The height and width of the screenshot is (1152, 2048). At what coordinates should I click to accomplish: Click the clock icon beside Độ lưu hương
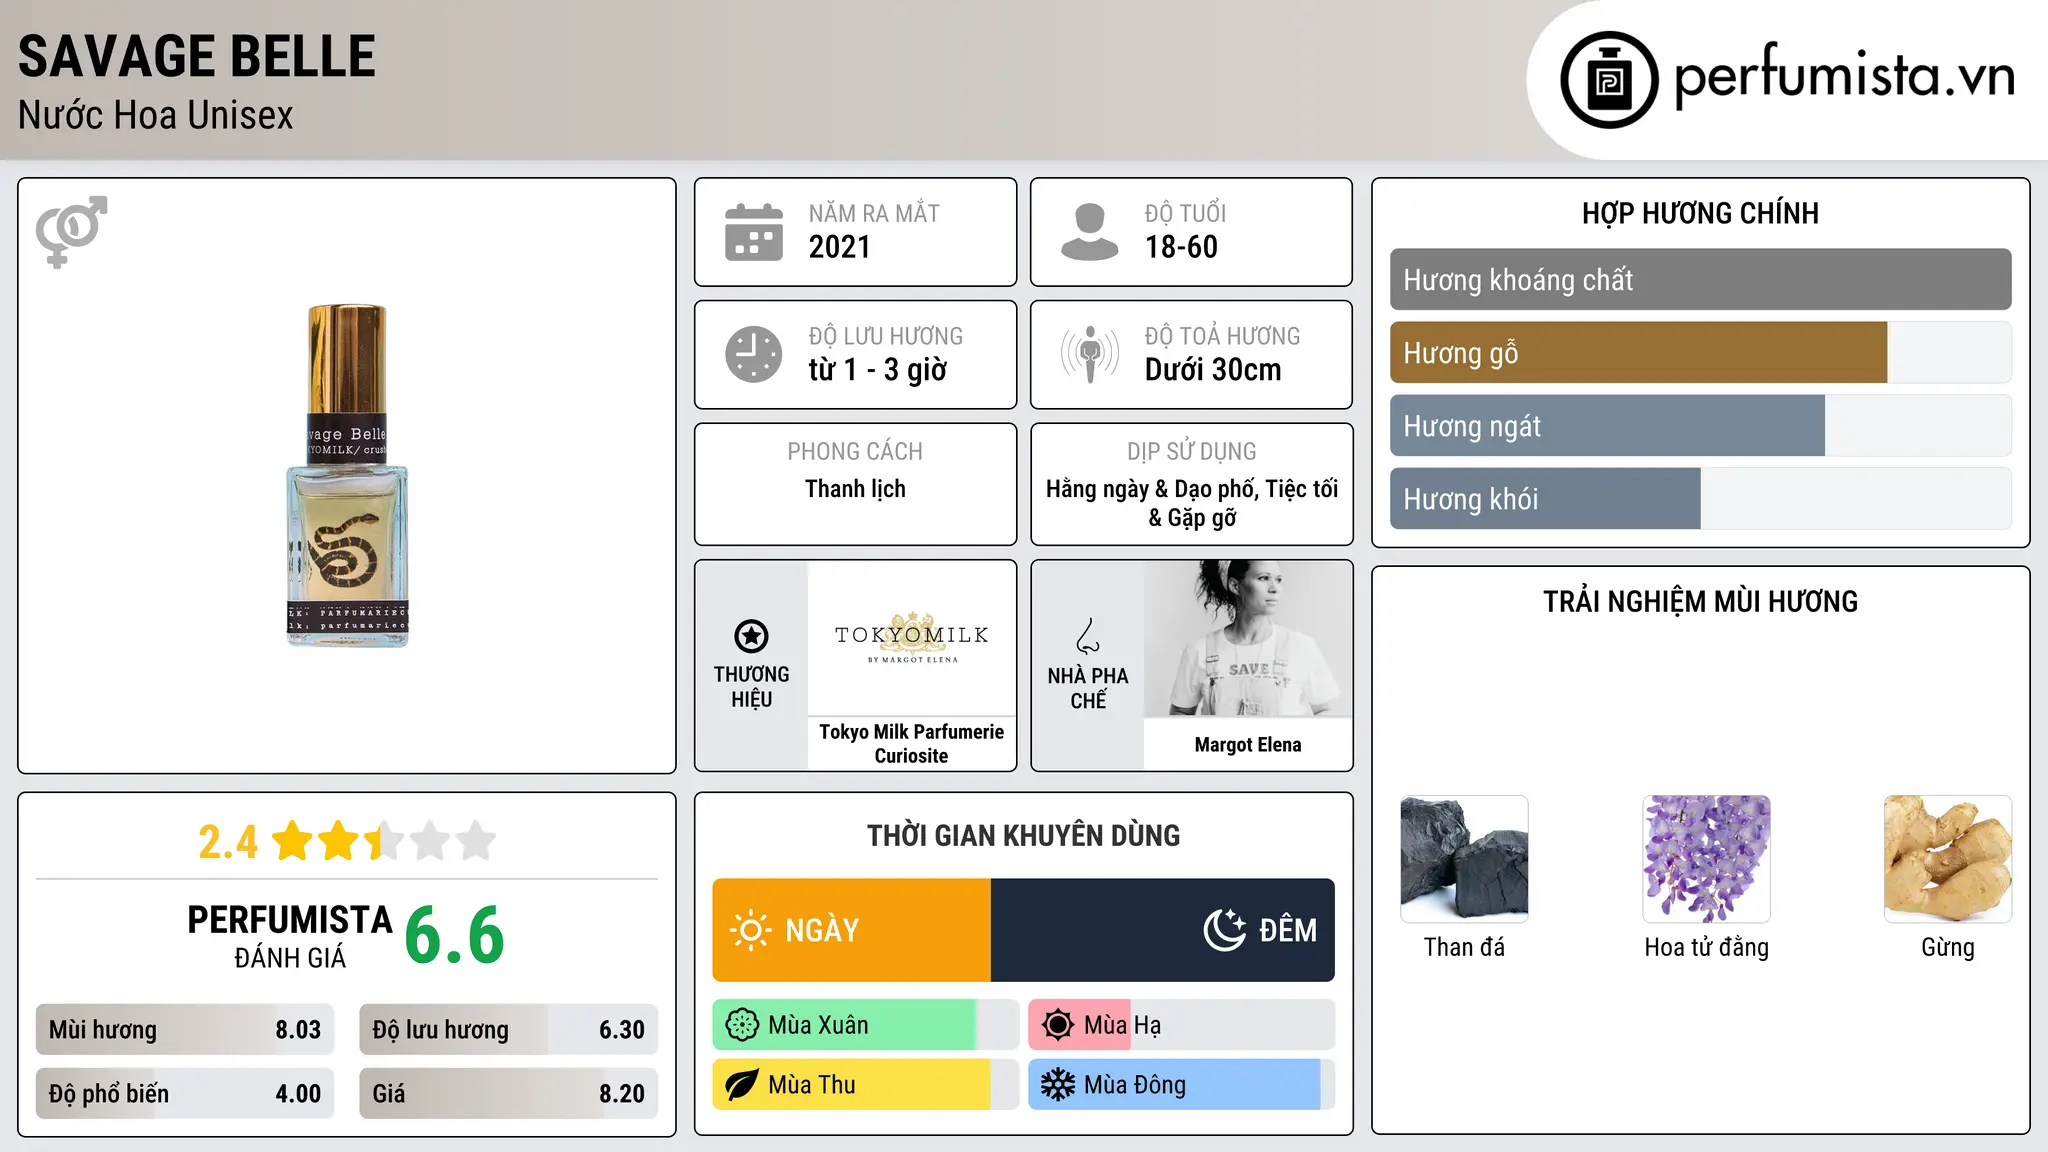click(754, 354)
